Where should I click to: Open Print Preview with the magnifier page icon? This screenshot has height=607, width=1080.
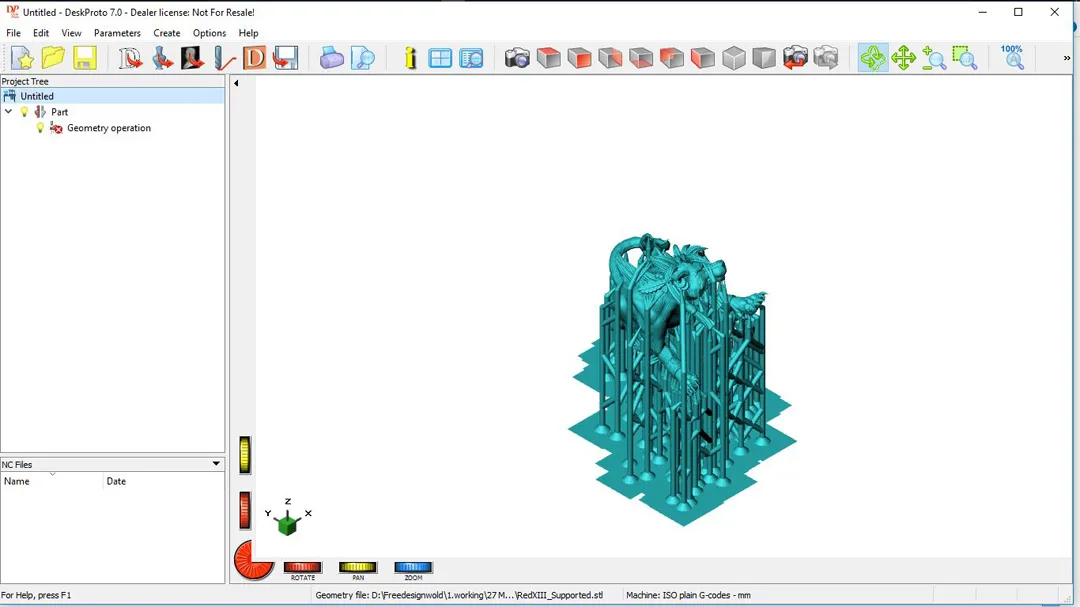pyautogui.click(x=362, y=58)
